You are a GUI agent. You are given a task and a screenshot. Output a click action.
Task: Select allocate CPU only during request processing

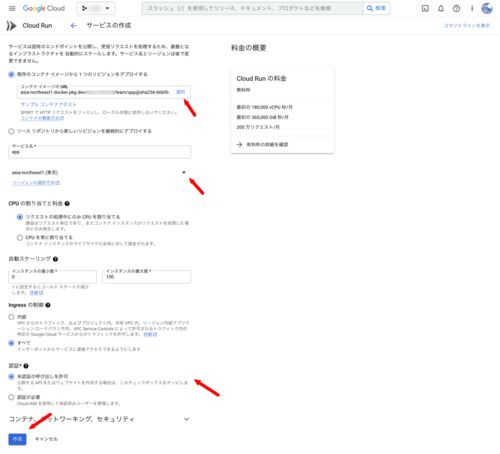click(20, 217)
